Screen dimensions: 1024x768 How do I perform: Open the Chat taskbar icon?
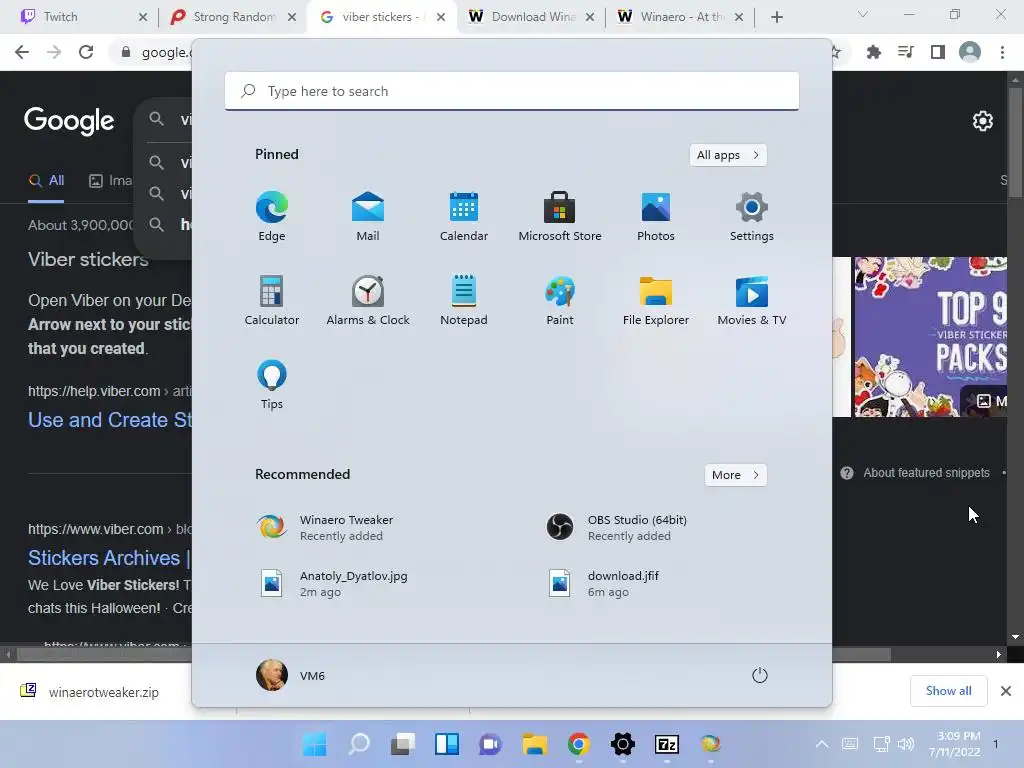tap(490, 744)
